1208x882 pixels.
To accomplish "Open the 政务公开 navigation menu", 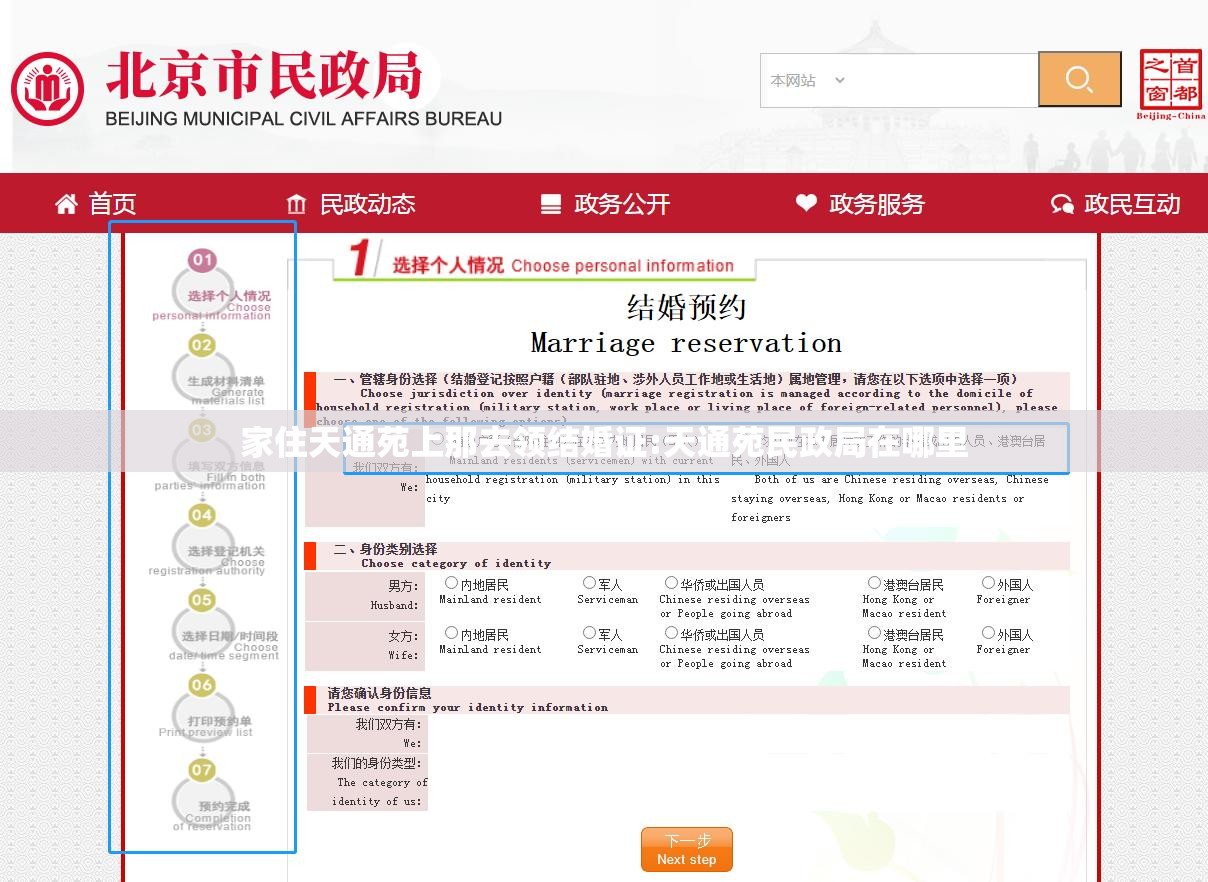I will point(605,204).
